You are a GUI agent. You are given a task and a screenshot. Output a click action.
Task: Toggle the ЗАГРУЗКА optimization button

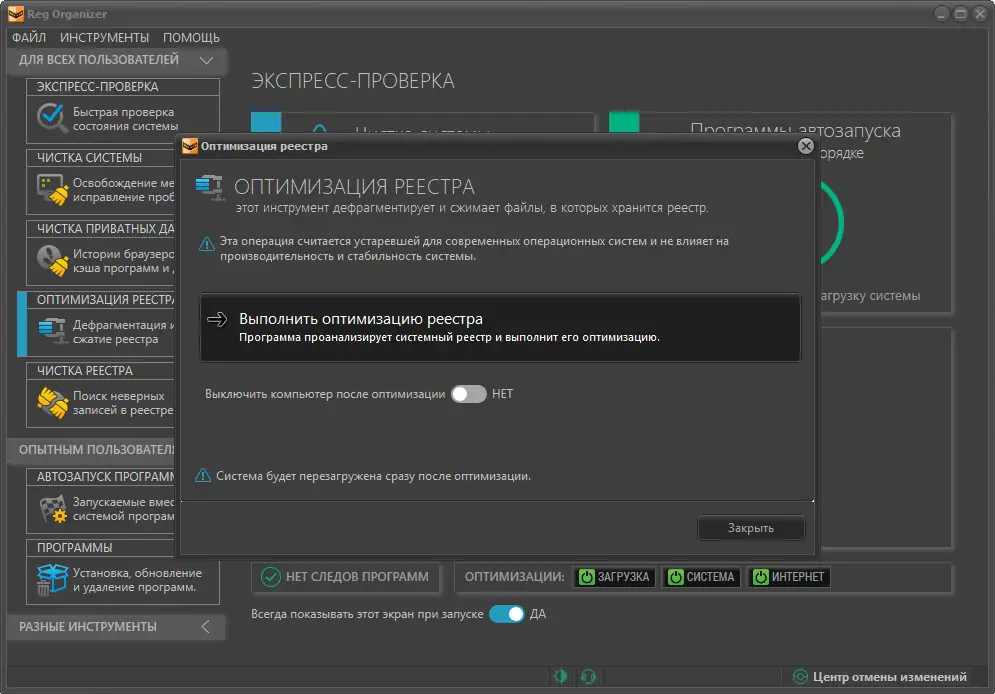coord(614,577)
